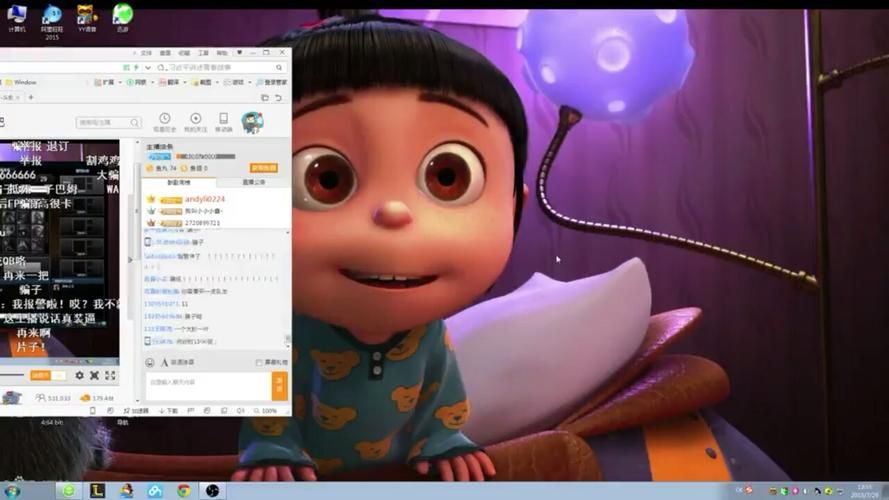
Task: Open the Windows Start button
Action: (12, 491)
